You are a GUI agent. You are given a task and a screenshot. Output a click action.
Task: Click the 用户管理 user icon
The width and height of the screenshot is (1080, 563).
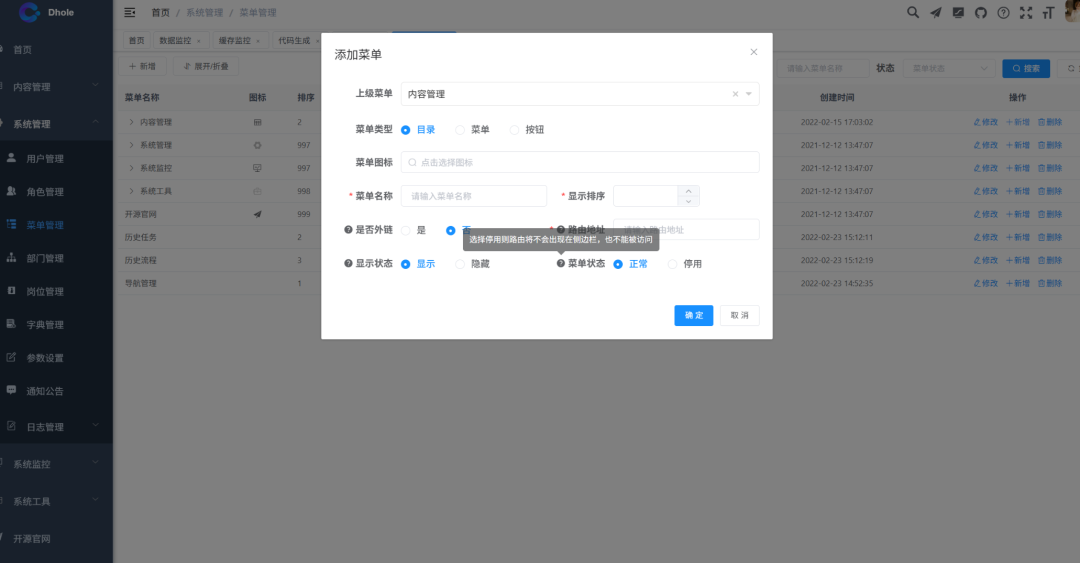(11, 158)
